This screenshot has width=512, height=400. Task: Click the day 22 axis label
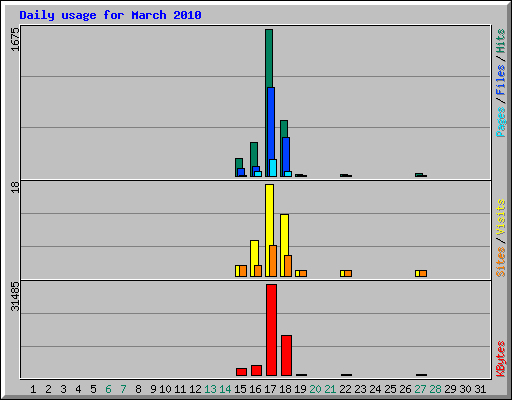tap(345, 389)
